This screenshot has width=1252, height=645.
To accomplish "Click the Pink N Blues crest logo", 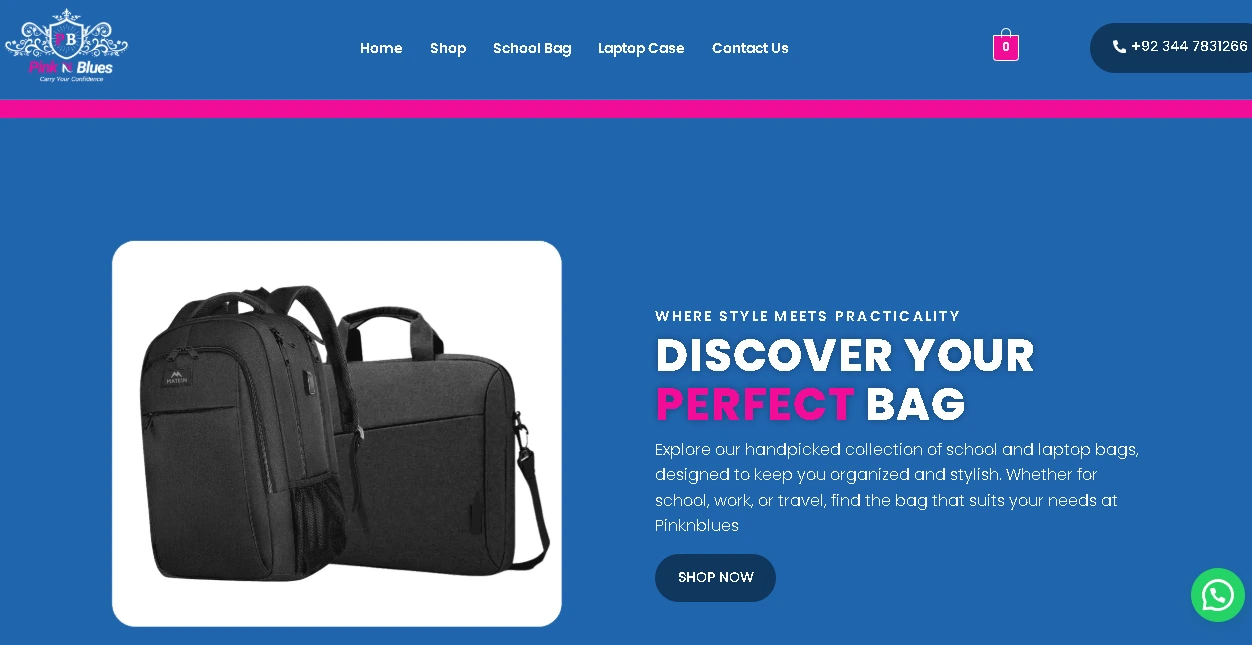I will point(66,45).
